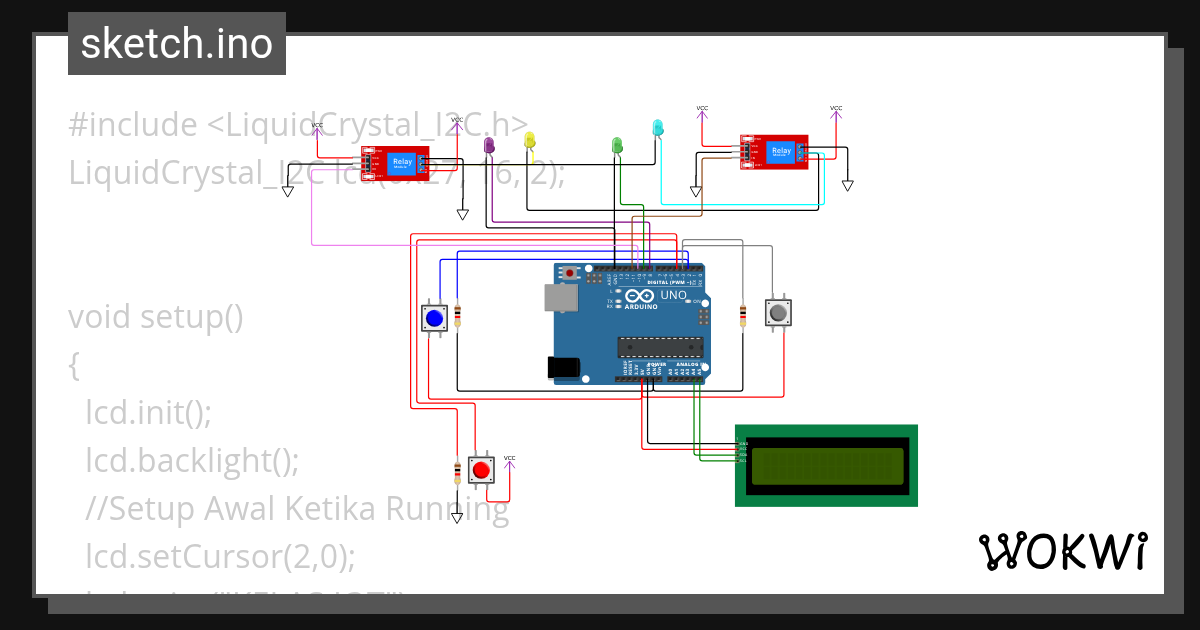Image resolution: width=1200 pixels, height=630 pixels.
Task: Select the purple LED
Action: click(x=488, y=143)
